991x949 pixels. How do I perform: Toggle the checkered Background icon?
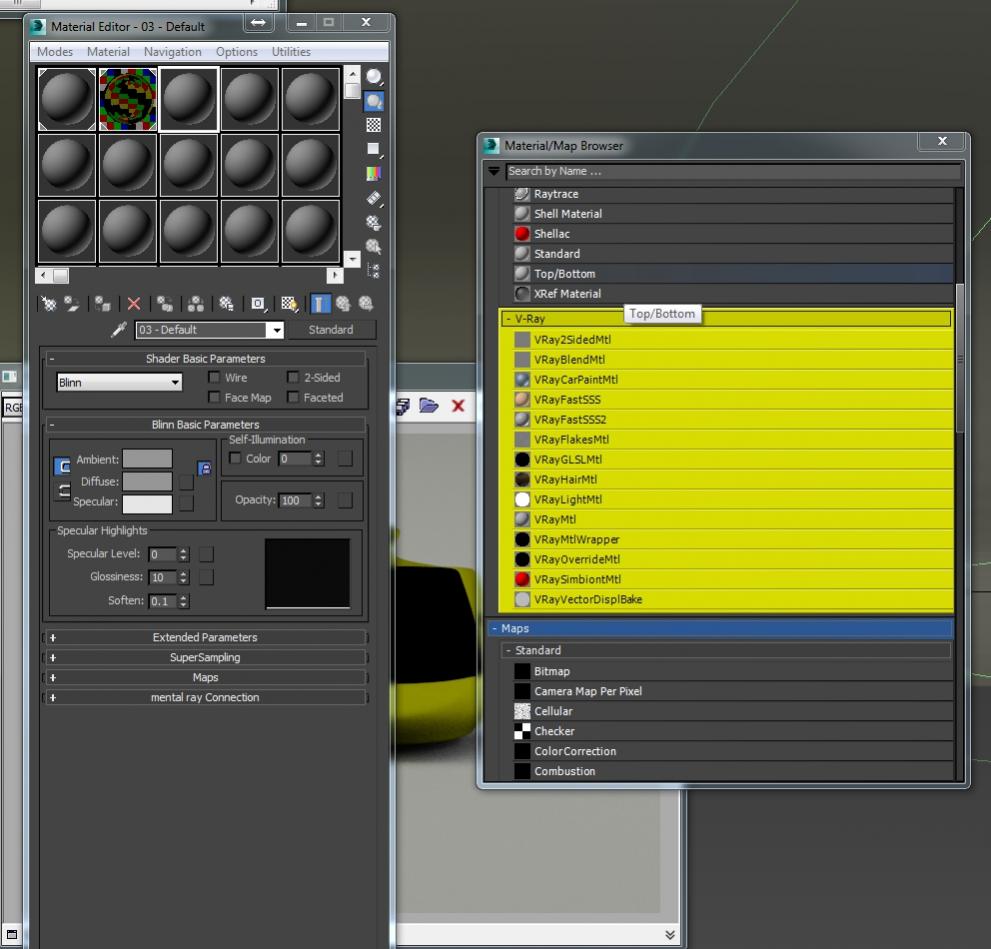point(374,125)
